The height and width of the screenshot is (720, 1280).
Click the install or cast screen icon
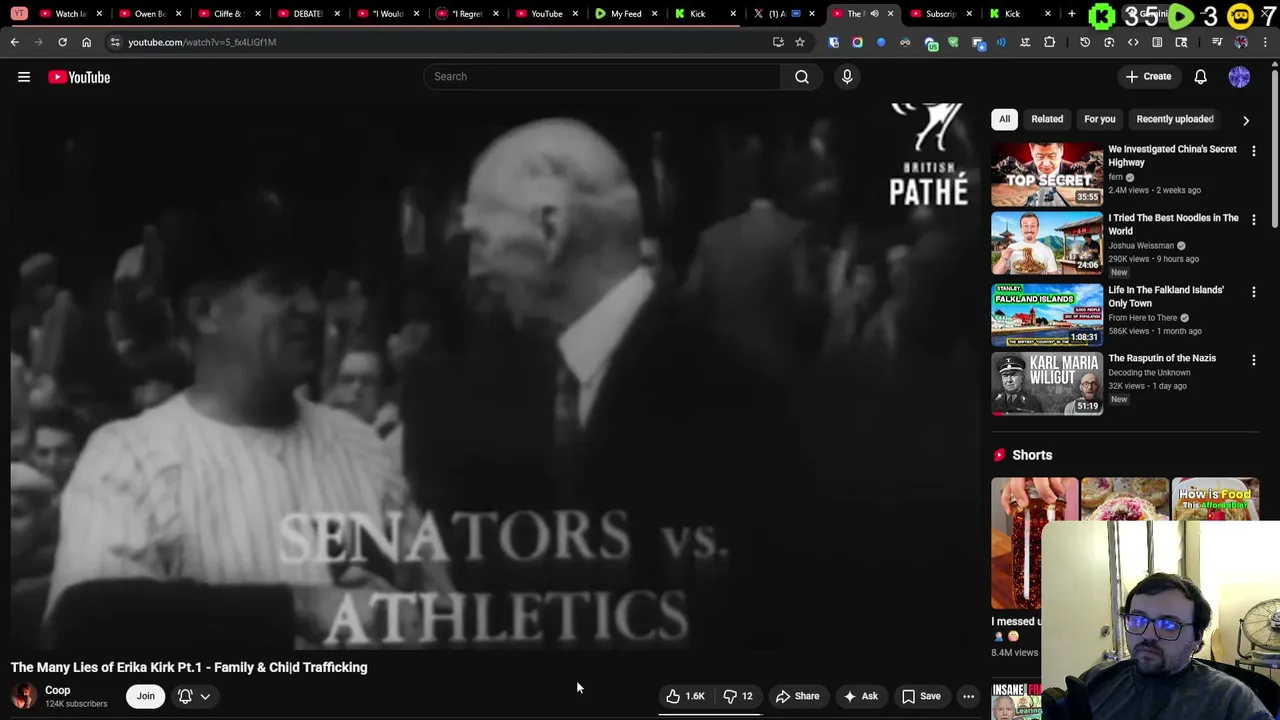pyautogui.click(x=778, y=42)
